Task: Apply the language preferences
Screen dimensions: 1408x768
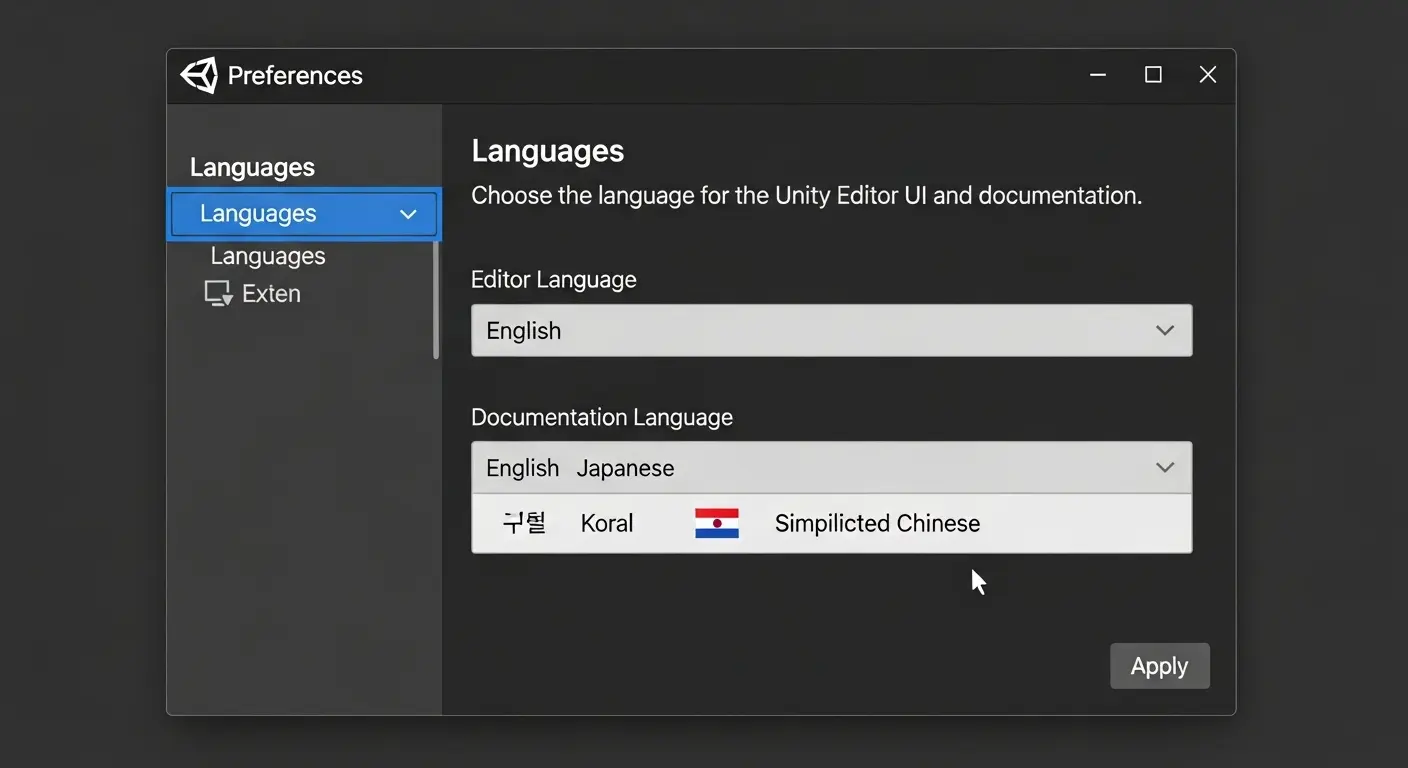Action: (1159, 665)
